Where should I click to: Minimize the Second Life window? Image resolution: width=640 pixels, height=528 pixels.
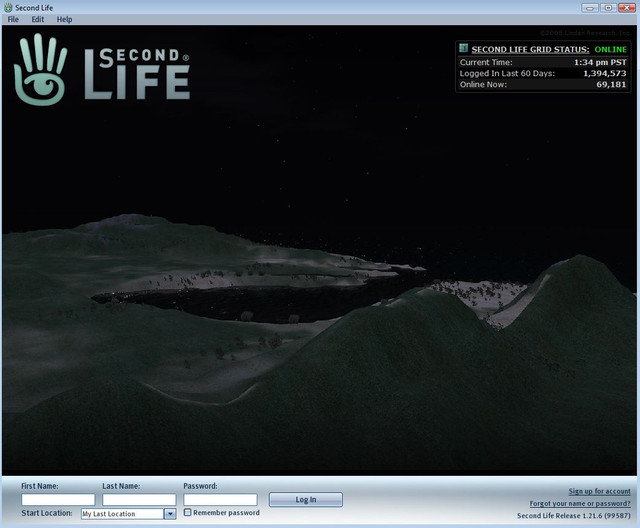590,8
